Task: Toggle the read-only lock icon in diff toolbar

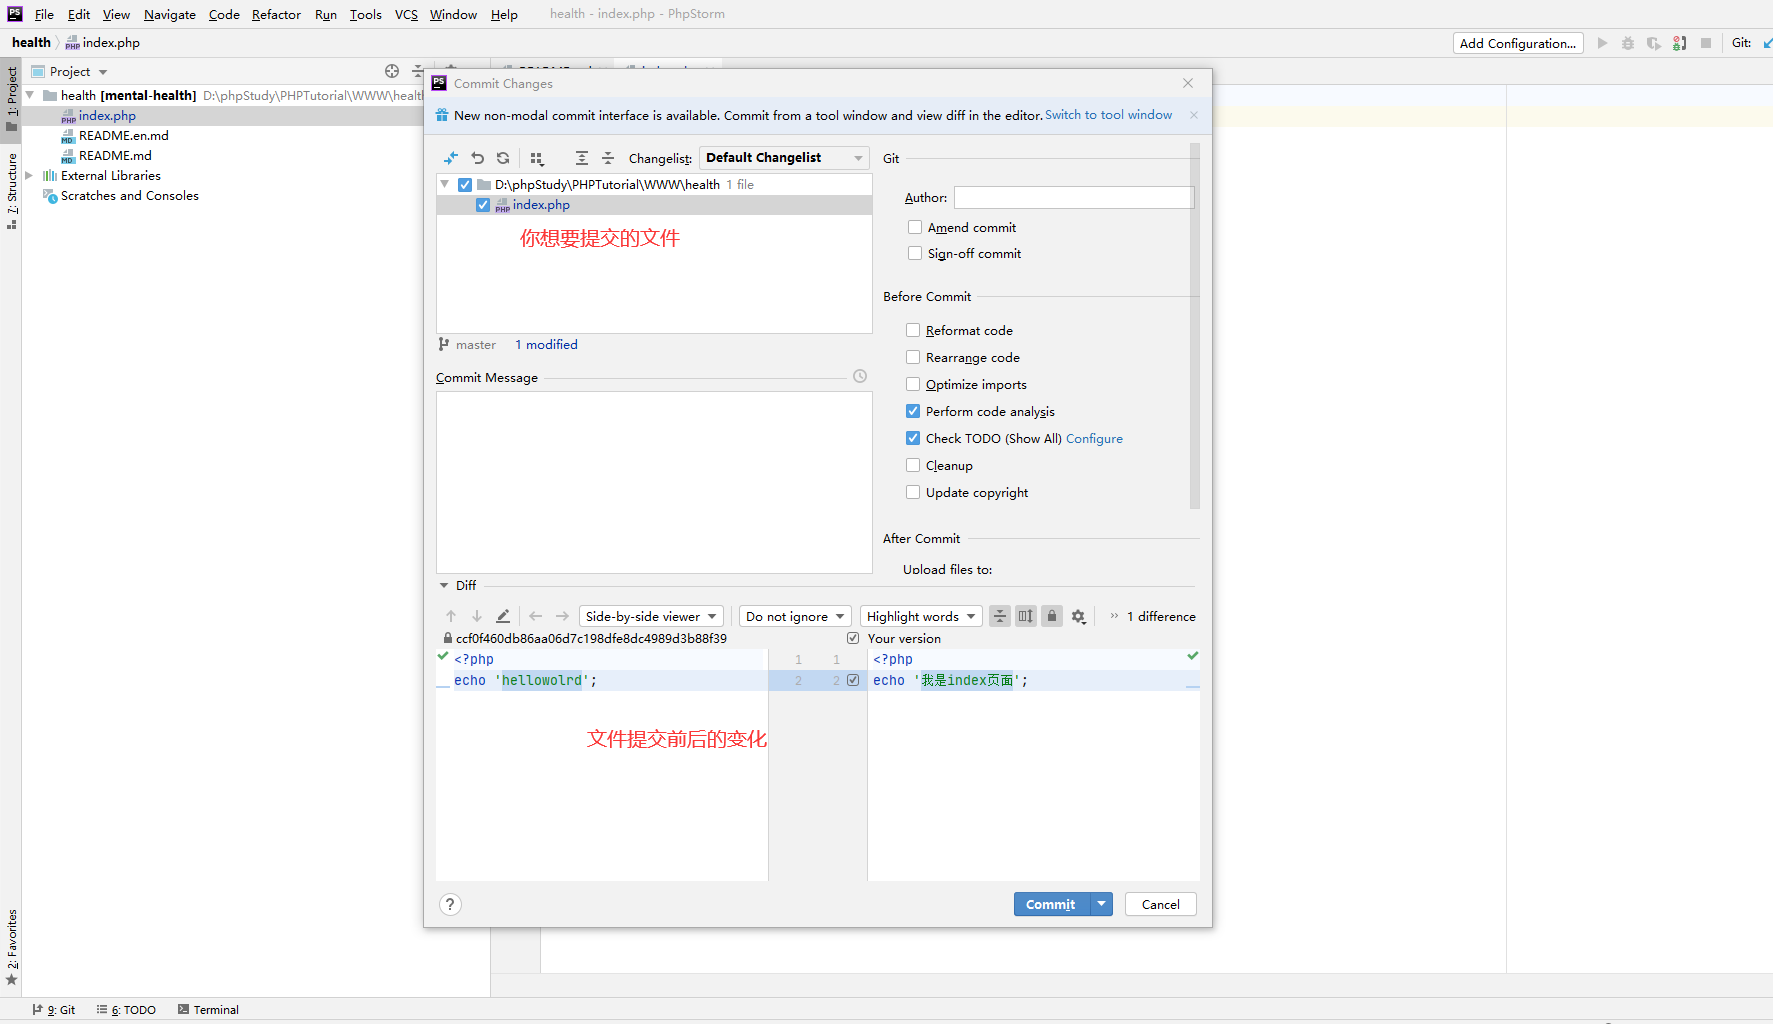Action: pos(1052,616)
